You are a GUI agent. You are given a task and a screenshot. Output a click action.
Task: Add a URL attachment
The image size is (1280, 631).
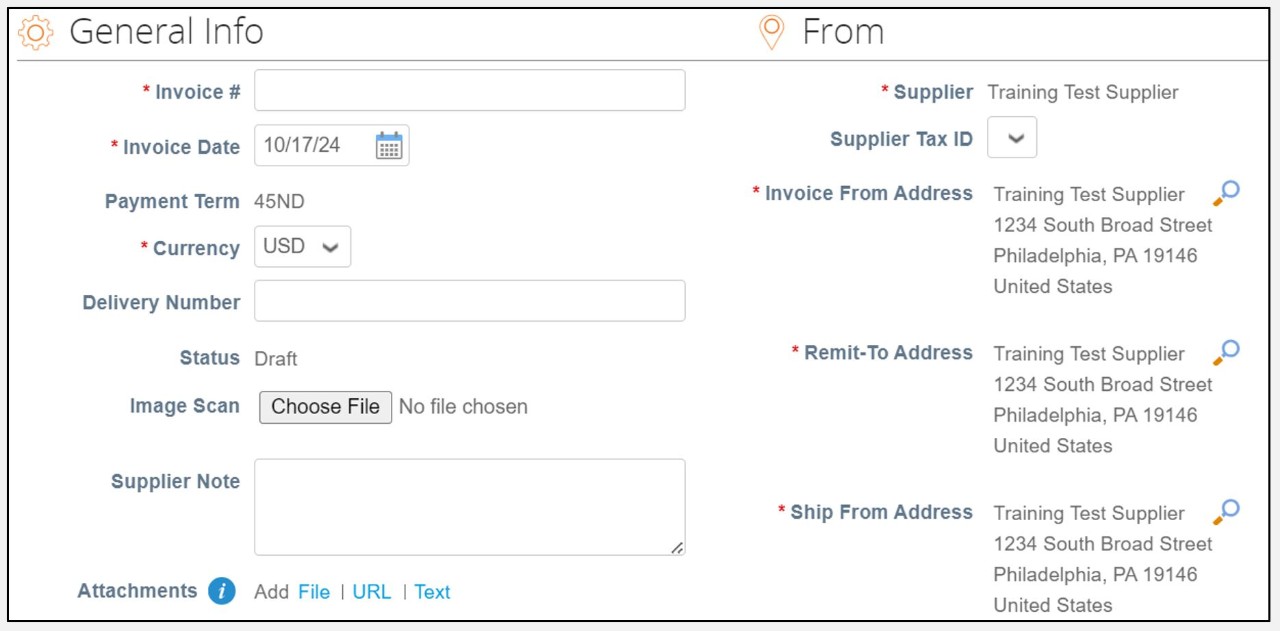(372, 592)
